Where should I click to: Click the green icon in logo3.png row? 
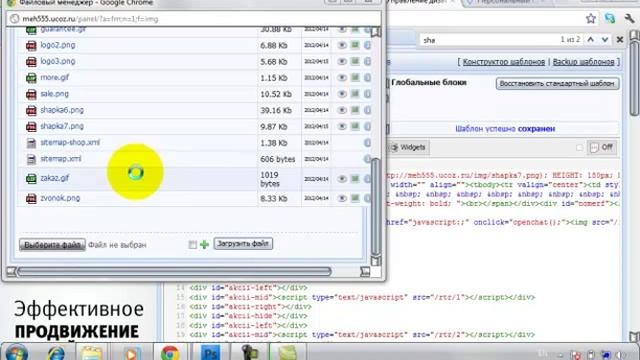point(355,62)
